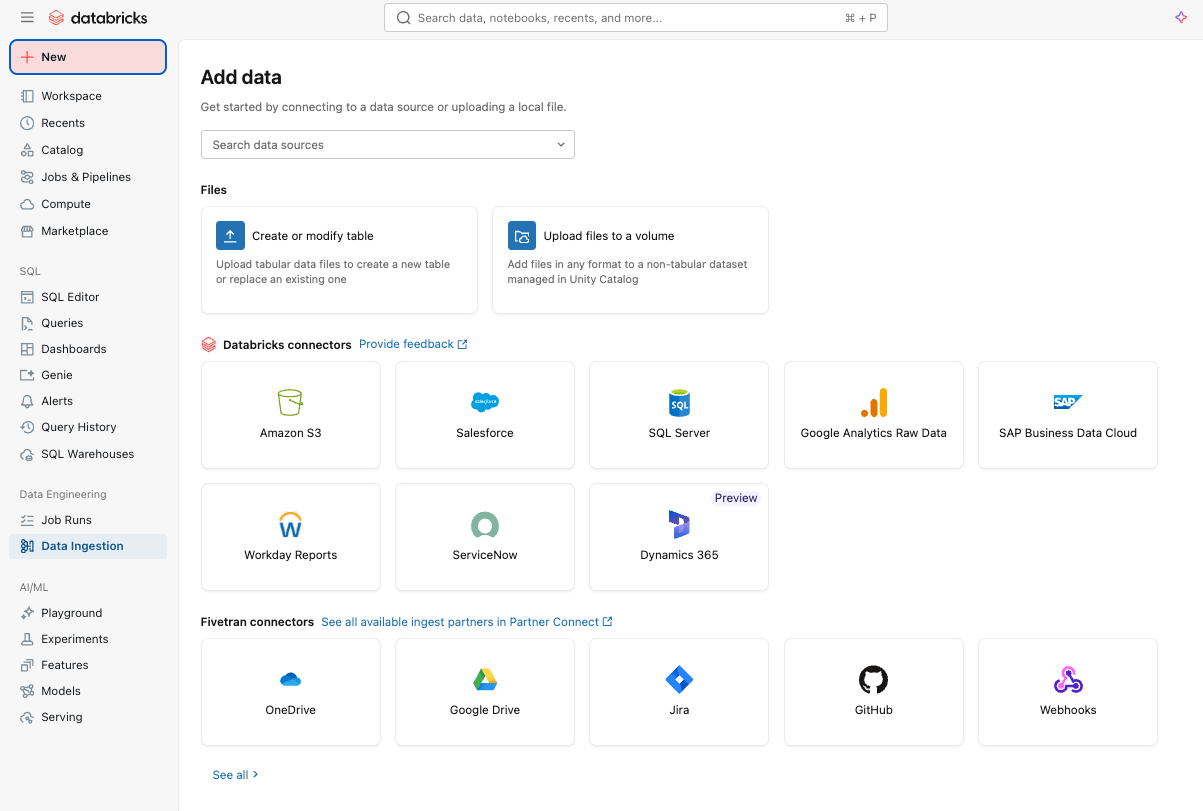The height and width of the screenshot is (811, 1203).
Task: Select the Amazon S3 connector icon
Action: click(290, 403)
